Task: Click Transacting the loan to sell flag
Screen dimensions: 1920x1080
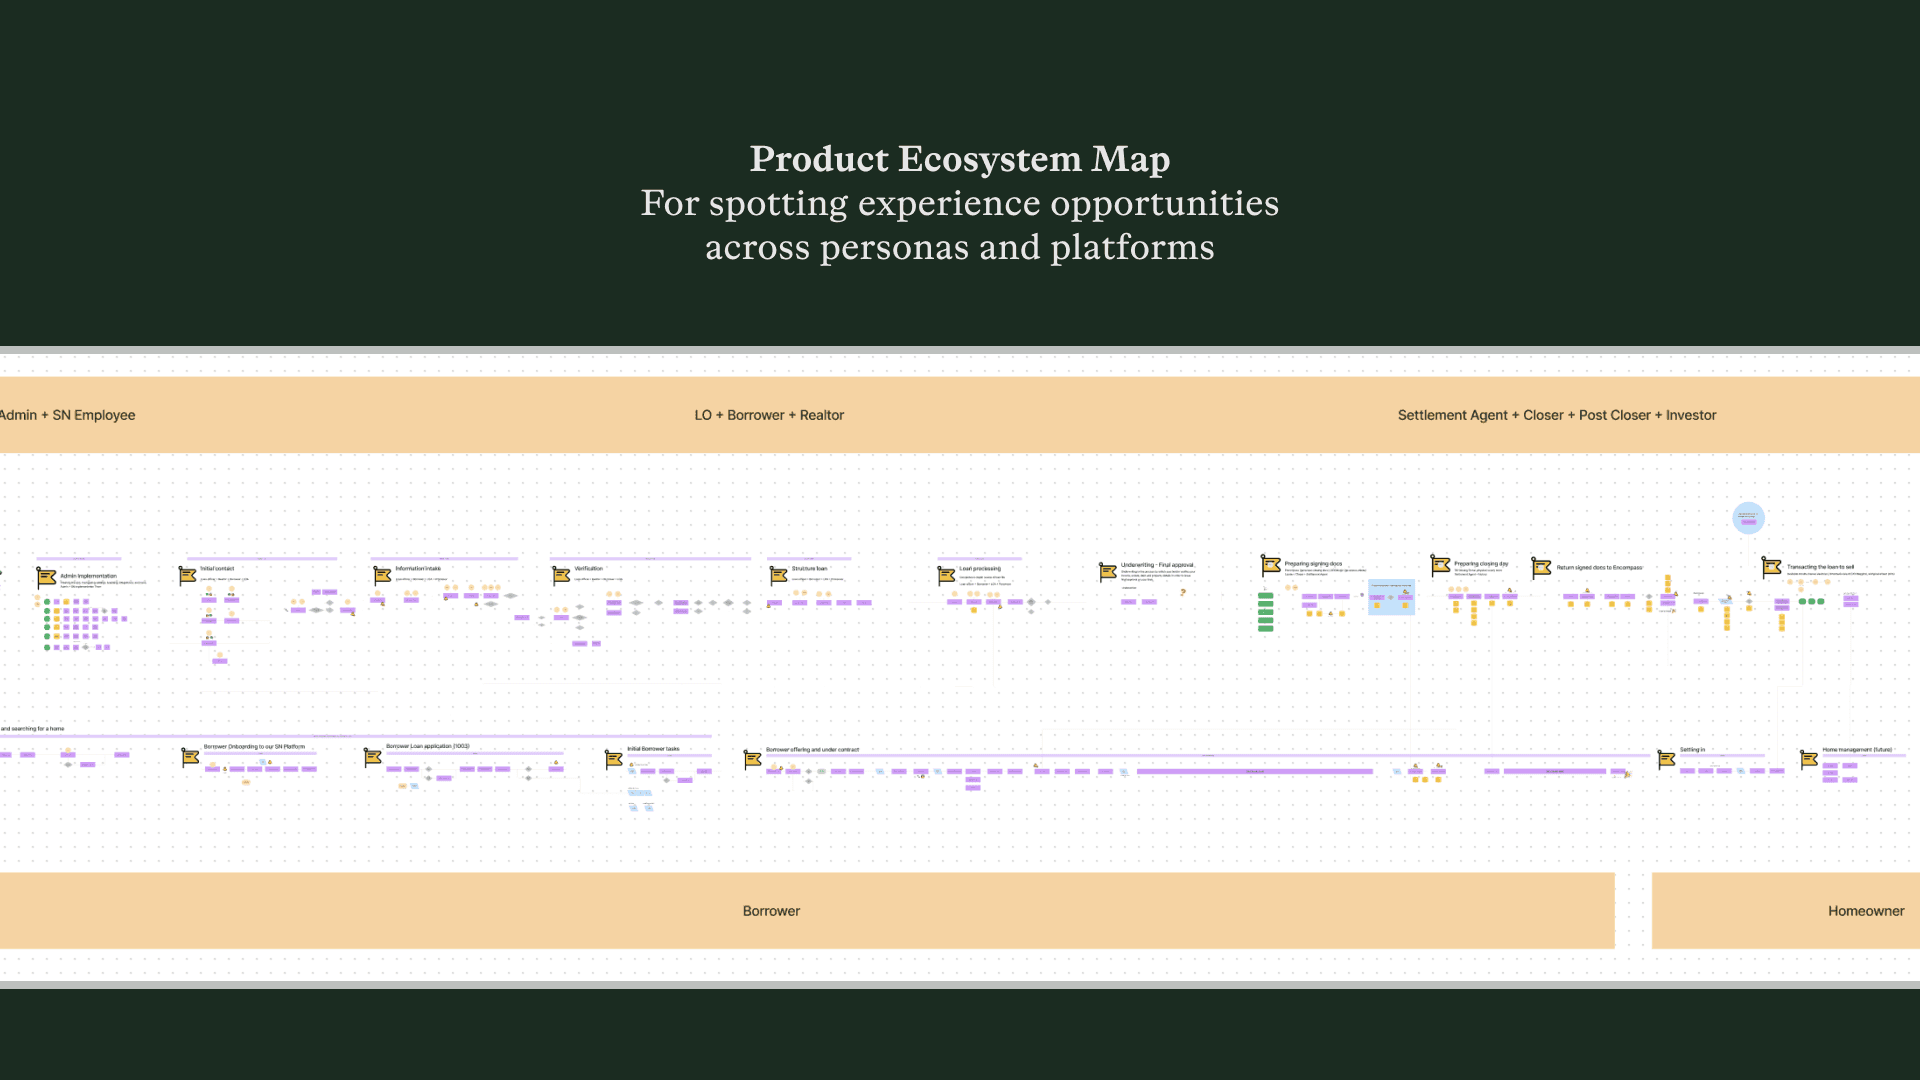Action: tap(1771, 567)
